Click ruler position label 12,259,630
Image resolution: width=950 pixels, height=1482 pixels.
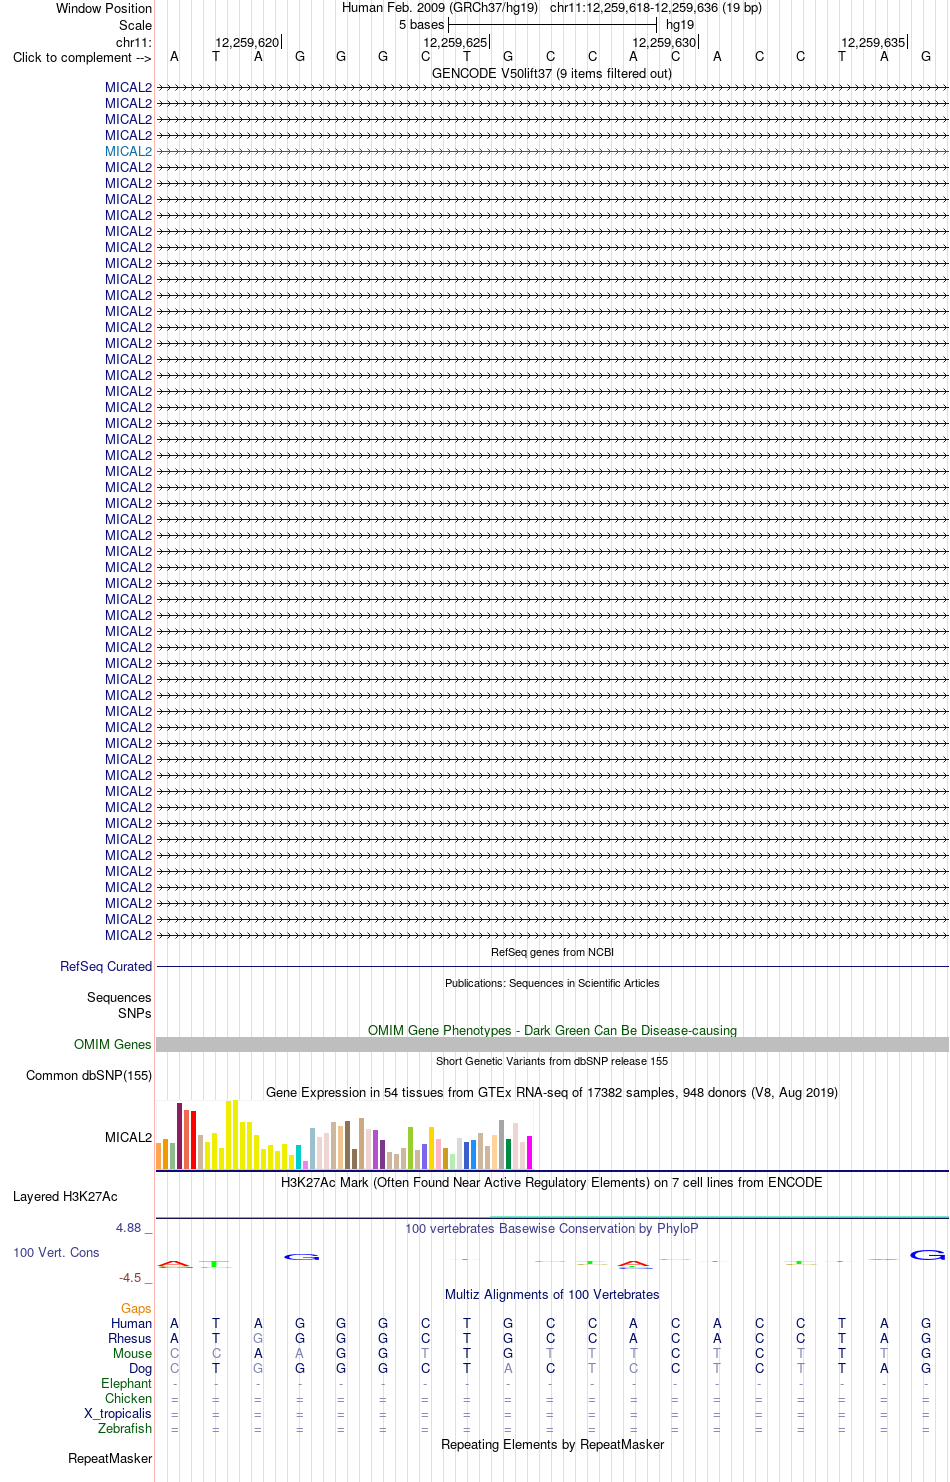coord(664,42)
